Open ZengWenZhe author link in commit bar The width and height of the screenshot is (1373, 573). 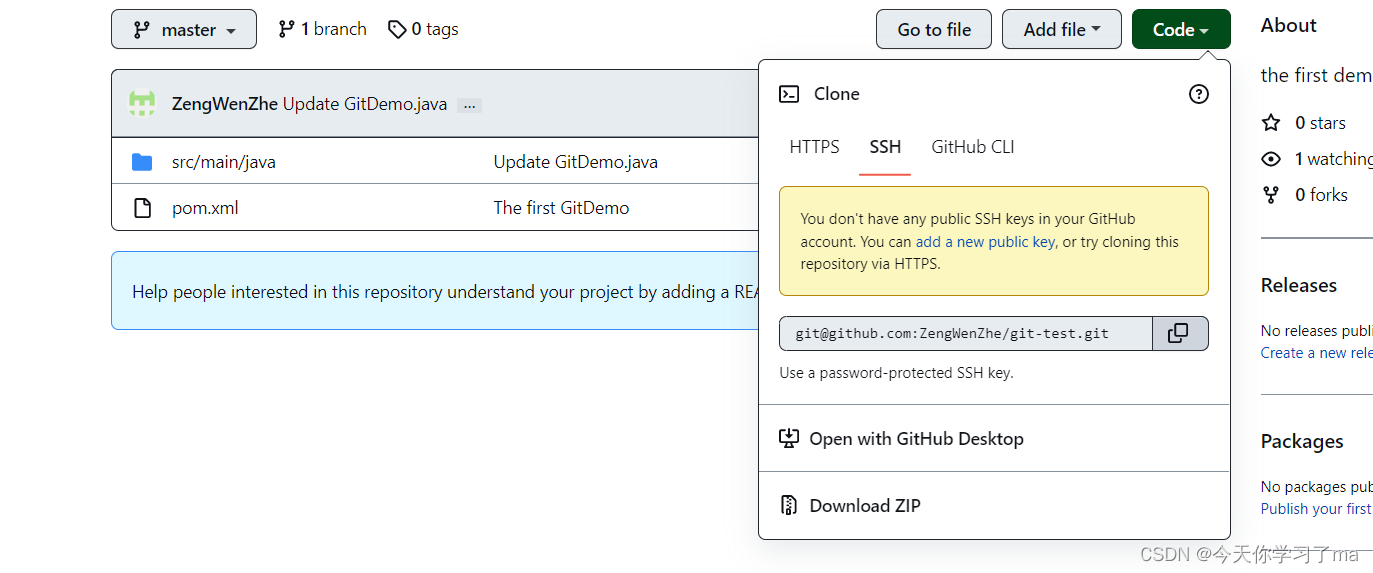pyautogui.click(x=225, y=104)
